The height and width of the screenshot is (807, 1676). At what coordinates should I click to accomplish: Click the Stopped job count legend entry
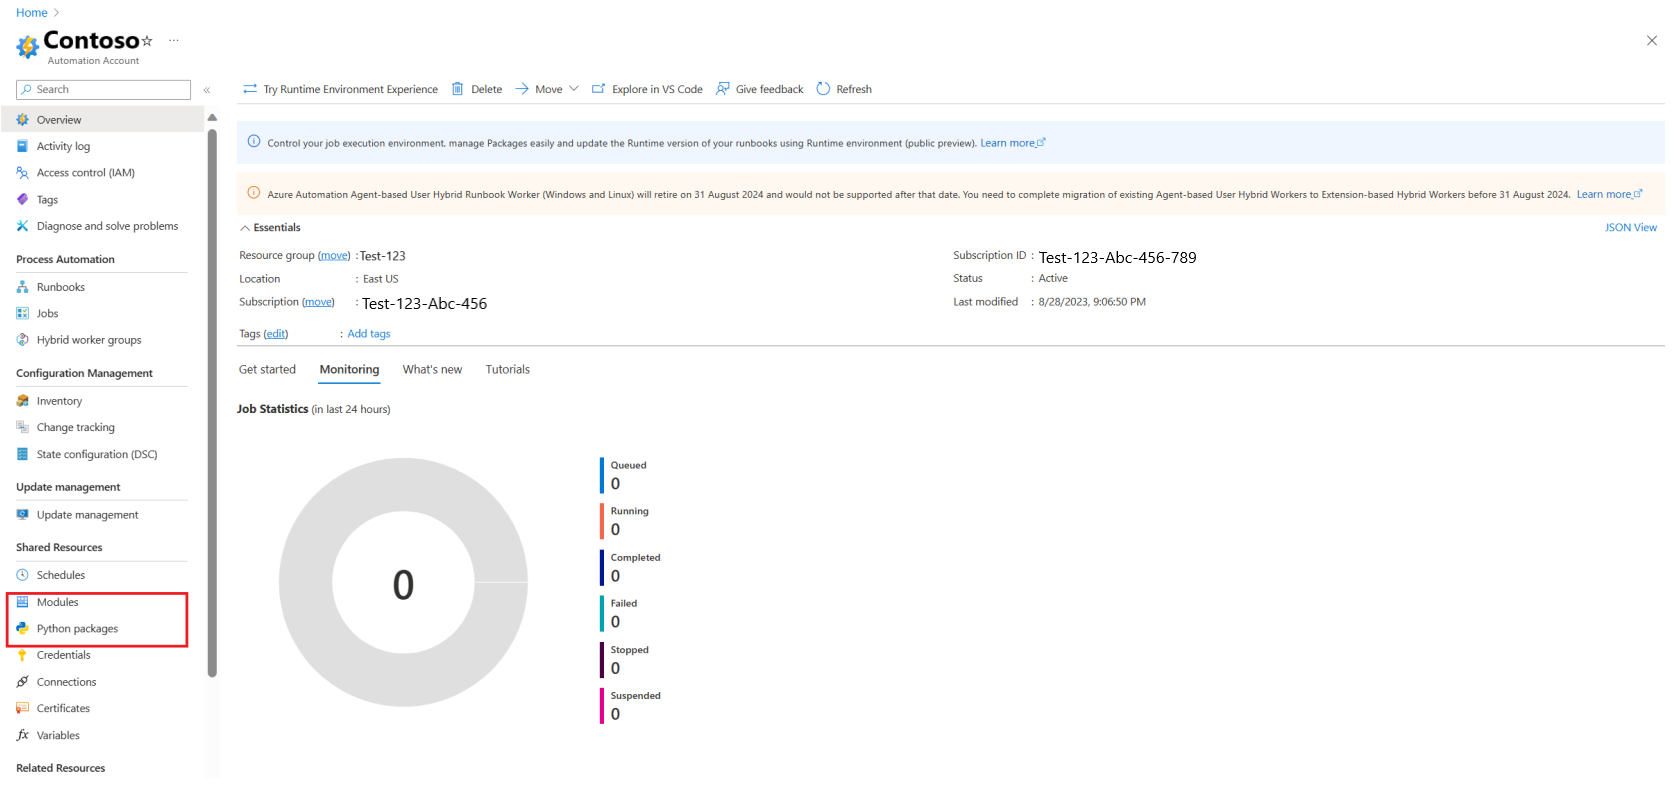coord(626,660)
